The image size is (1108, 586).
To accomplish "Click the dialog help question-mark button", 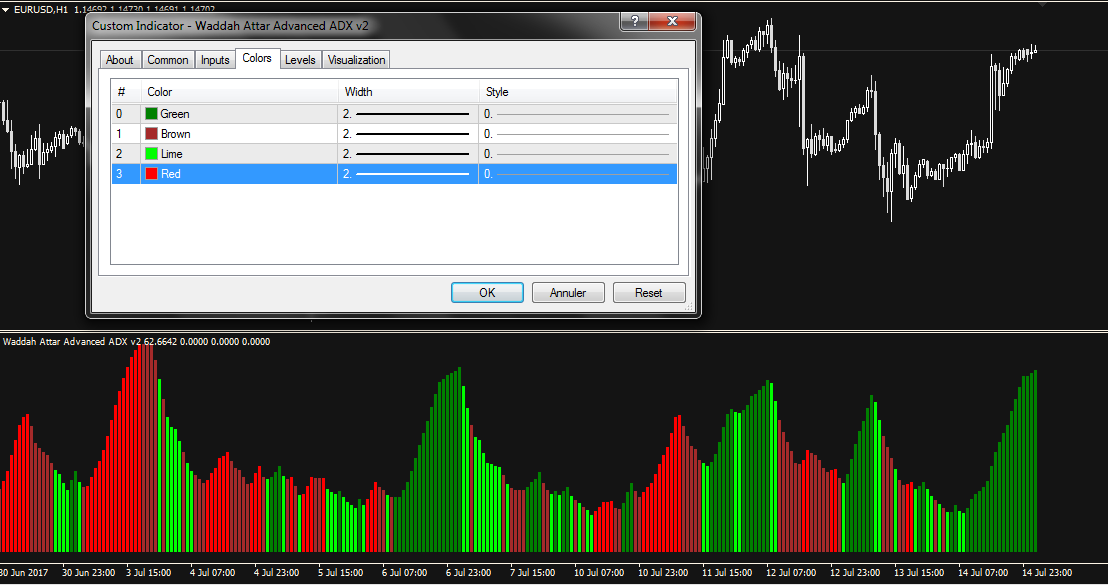I will click(635, 21).
